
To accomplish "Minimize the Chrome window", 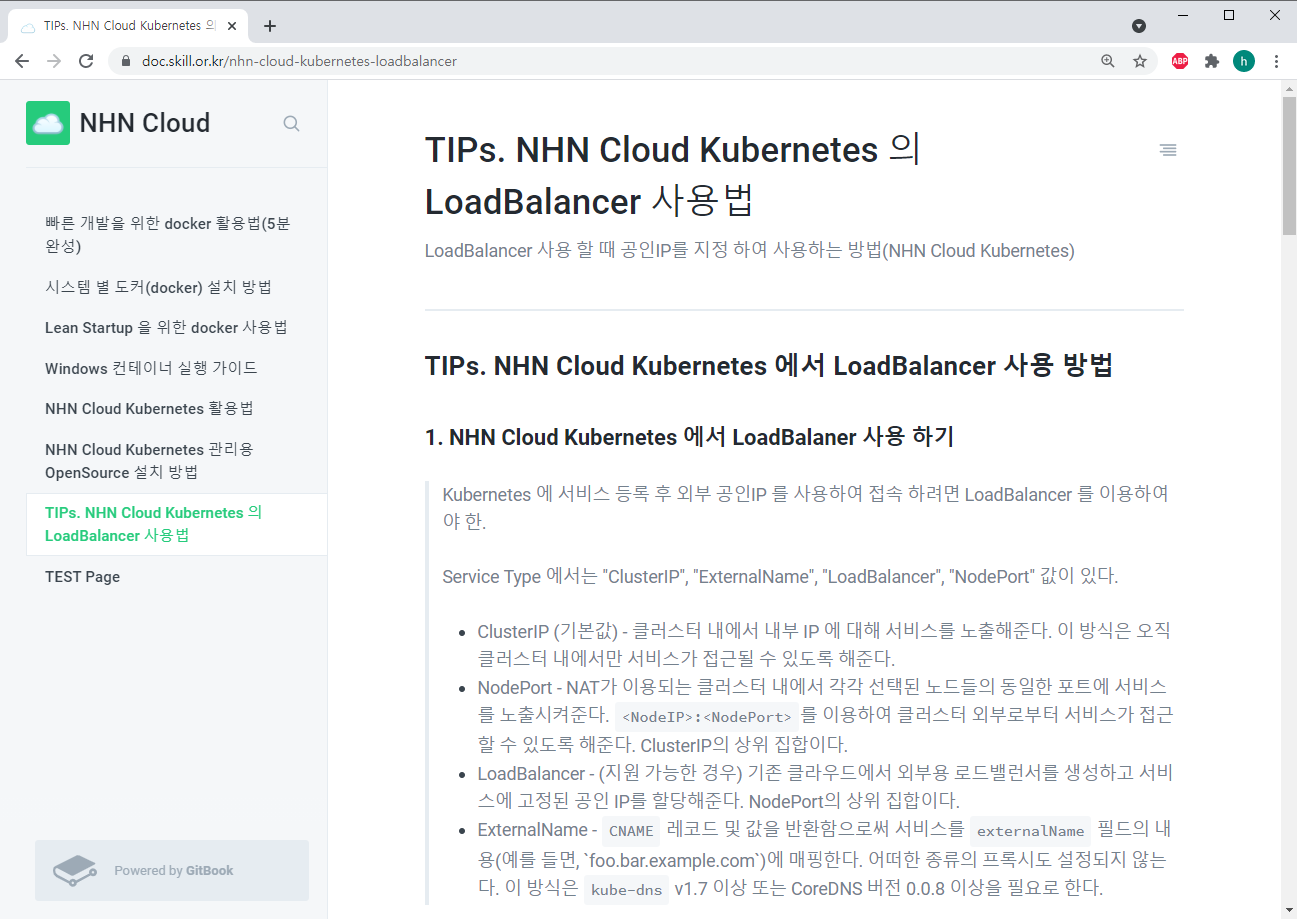I will point(1183,14).
